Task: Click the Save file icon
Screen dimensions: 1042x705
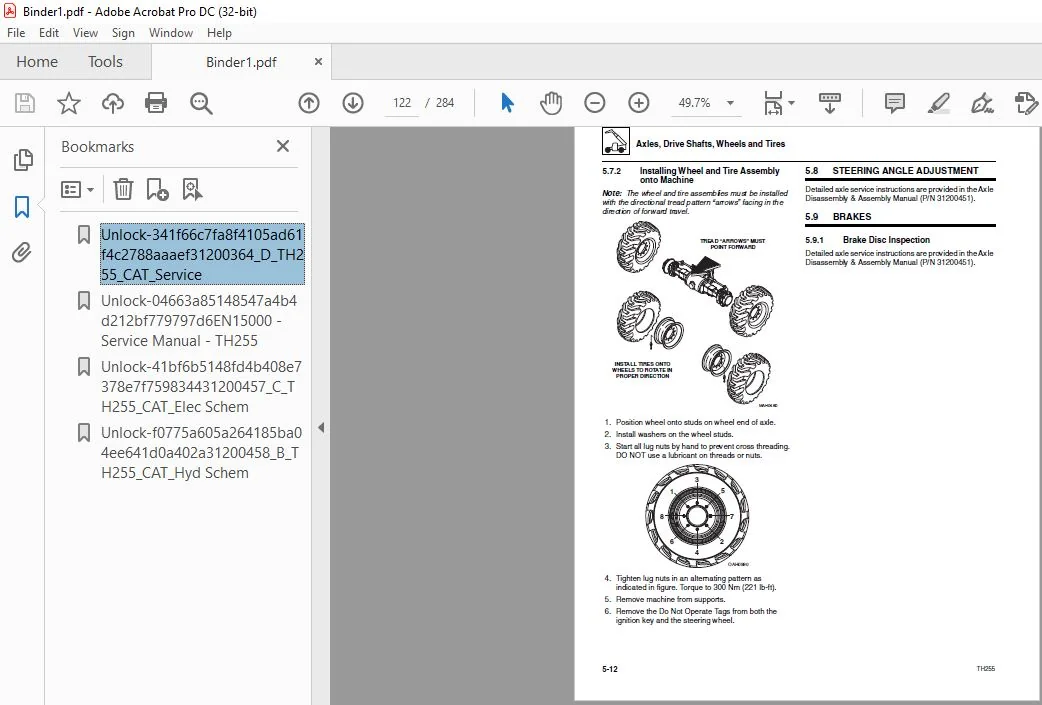Action: pyautogui.click(x=25, y=103)
